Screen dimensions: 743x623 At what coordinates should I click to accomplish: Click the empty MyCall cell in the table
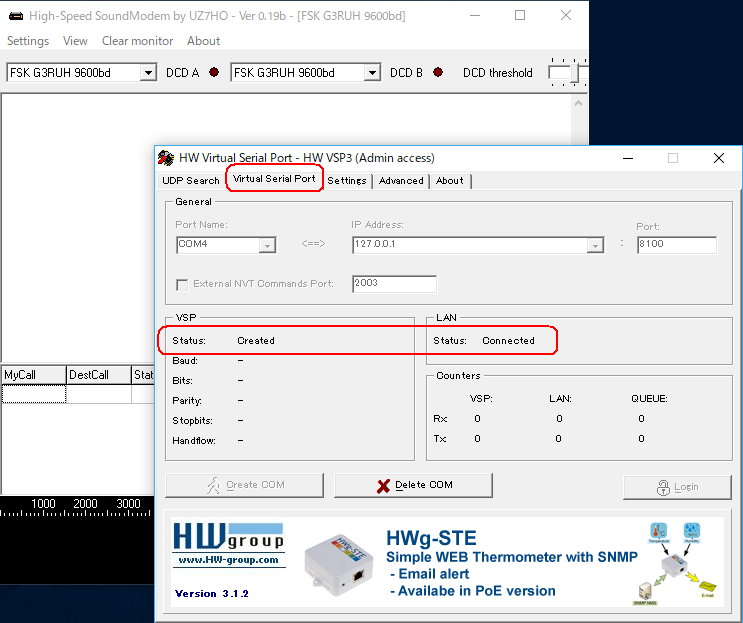(x=34, y=394)
